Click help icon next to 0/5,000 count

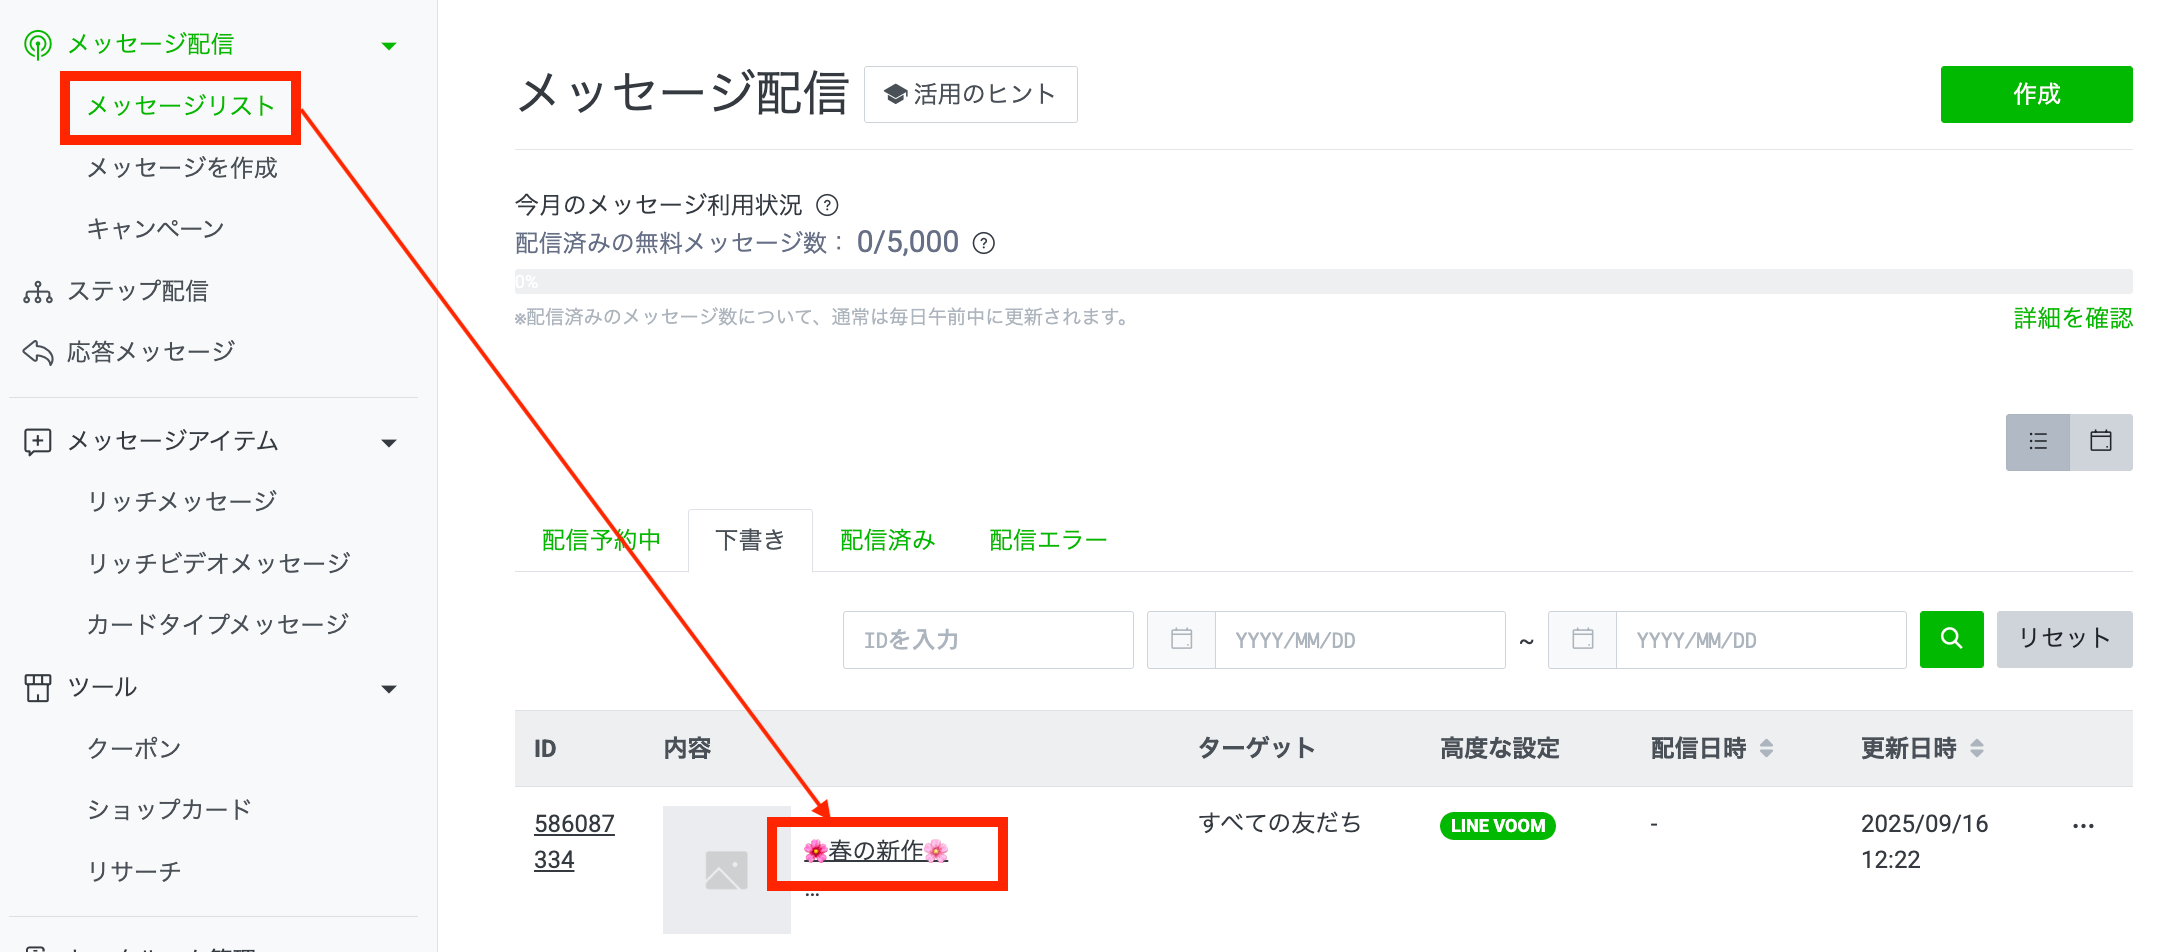984,243
